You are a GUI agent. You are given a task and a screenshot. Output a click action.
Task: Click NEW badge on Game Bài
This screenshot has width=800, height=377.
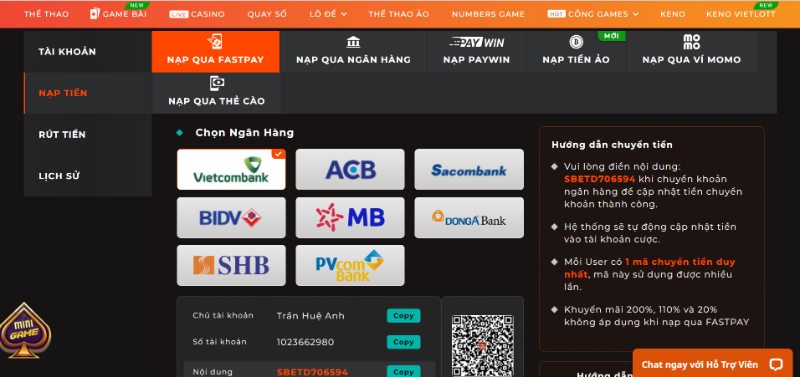tap(137, 5)
